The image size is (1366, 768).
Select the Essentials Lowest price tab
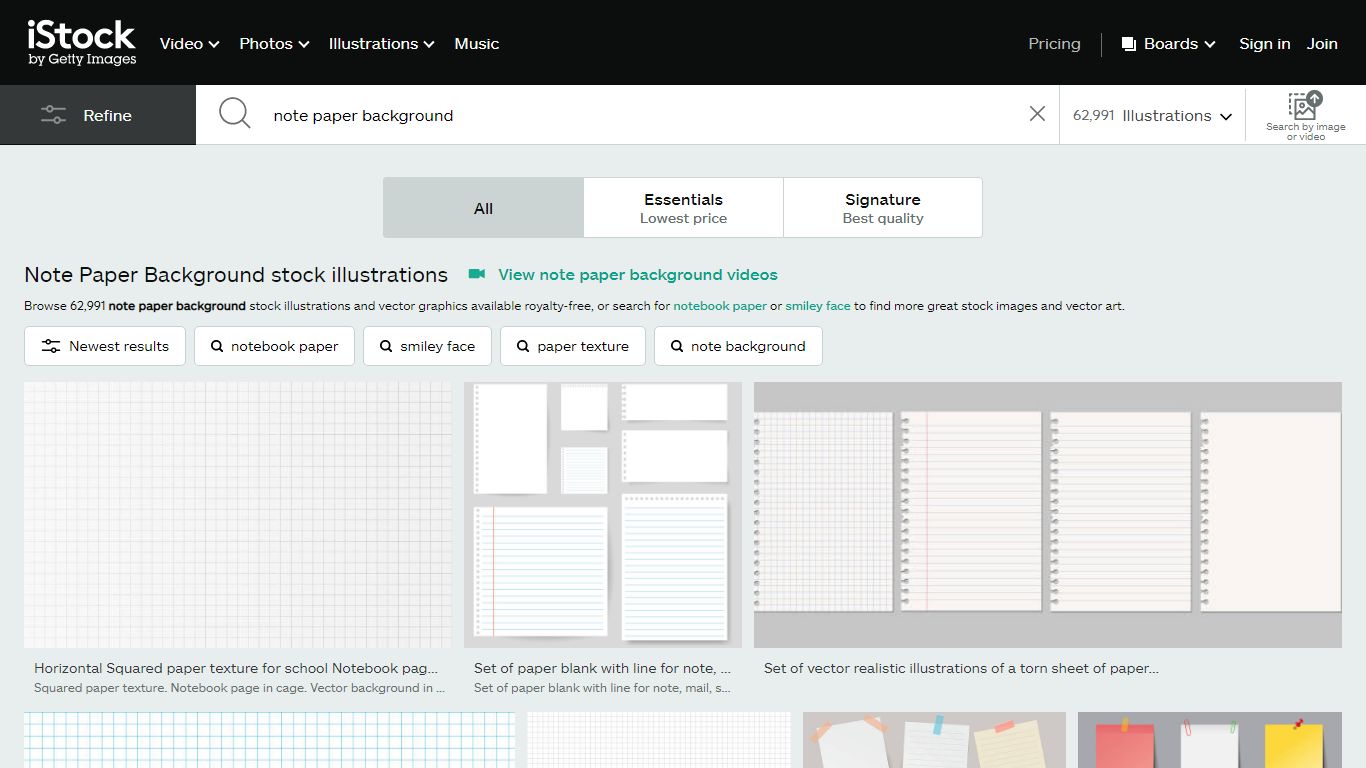coord(683,208)
